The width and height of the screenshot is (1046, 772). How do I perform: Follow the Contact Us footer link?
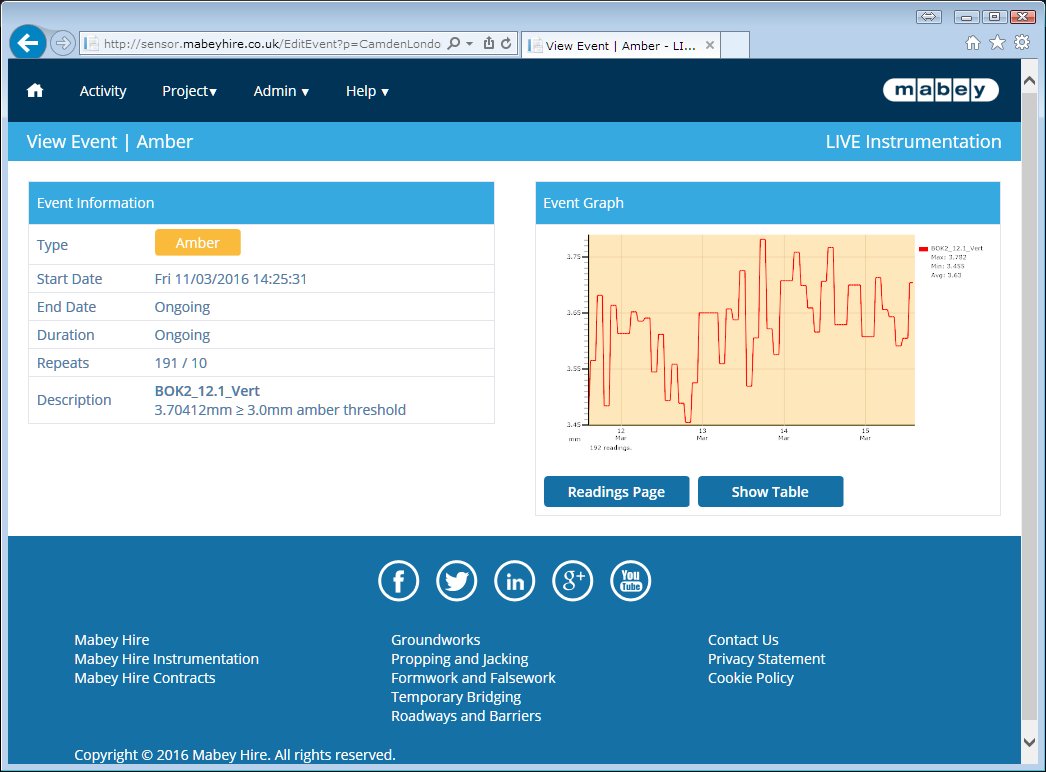click(x=743, y=640)
